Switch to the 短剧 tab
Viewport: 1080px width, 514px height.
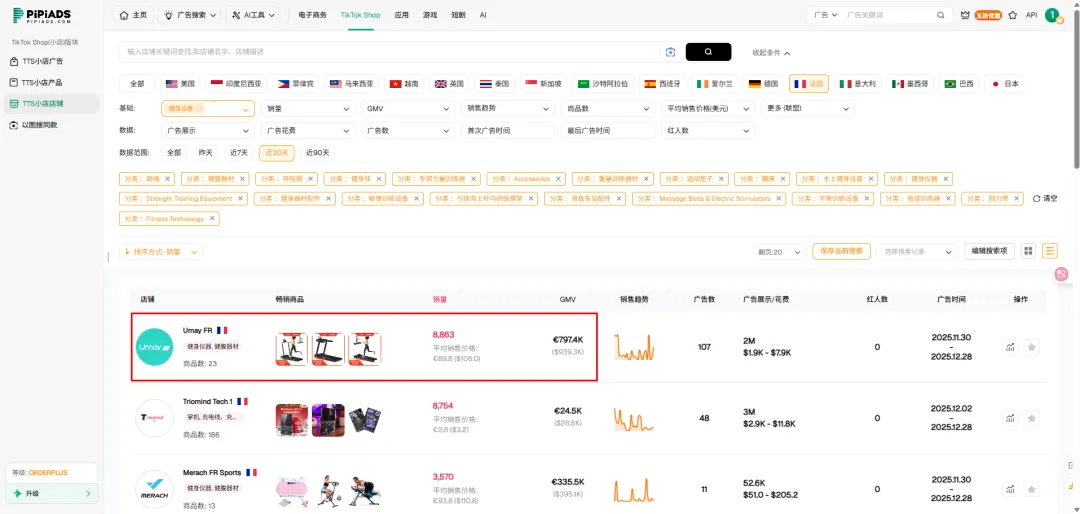click(458, 14)
